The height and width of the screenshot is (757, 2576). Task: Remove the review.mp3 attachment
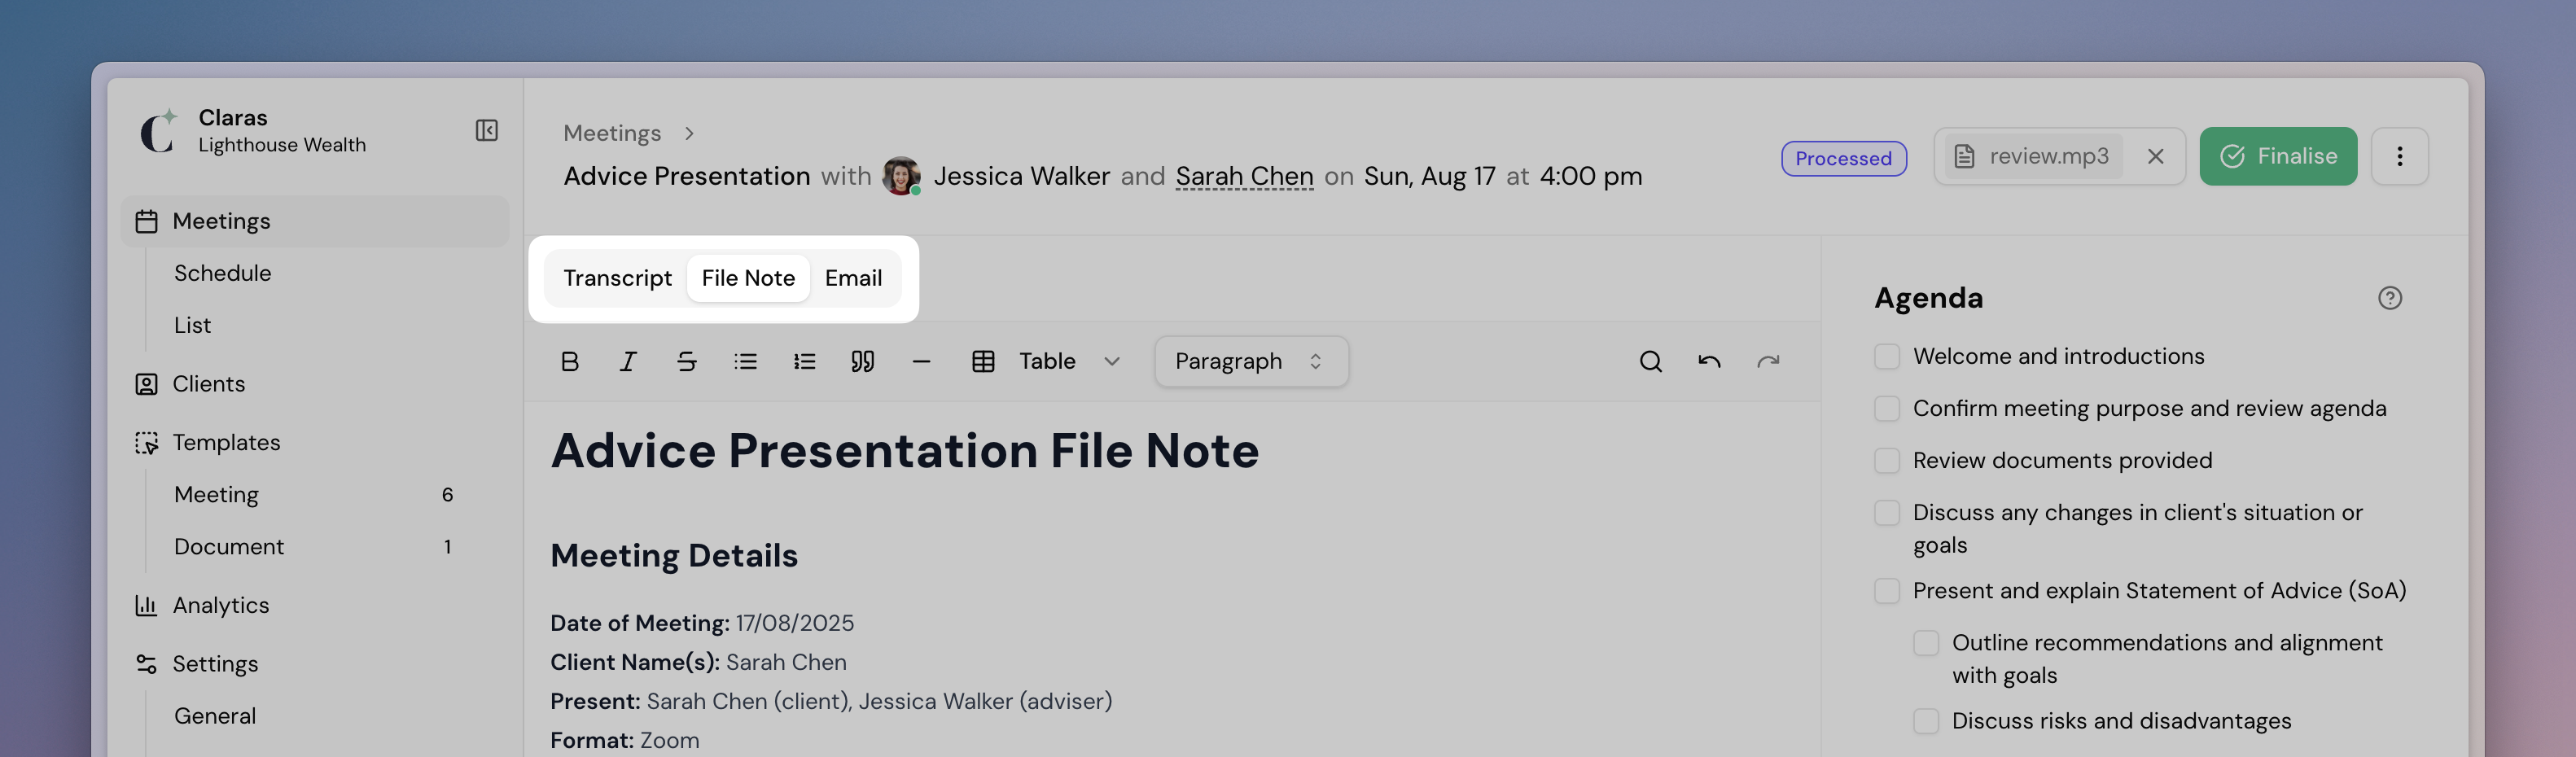click(2155, 156)
